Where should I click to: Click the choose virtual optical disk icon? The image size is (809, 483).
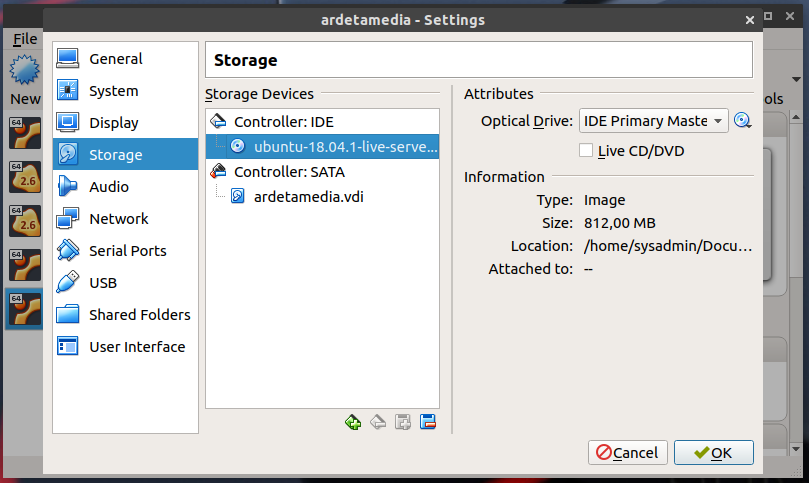tap(742, 121)
